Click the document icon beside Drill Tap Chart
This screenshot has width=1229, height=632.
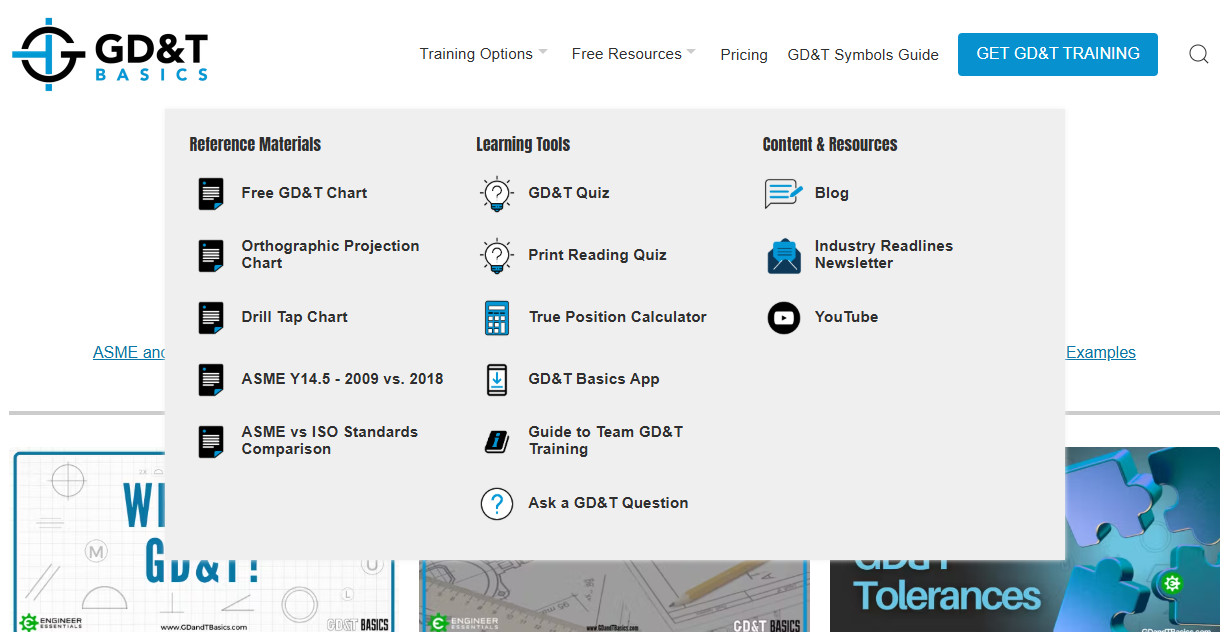pos(211,317)
